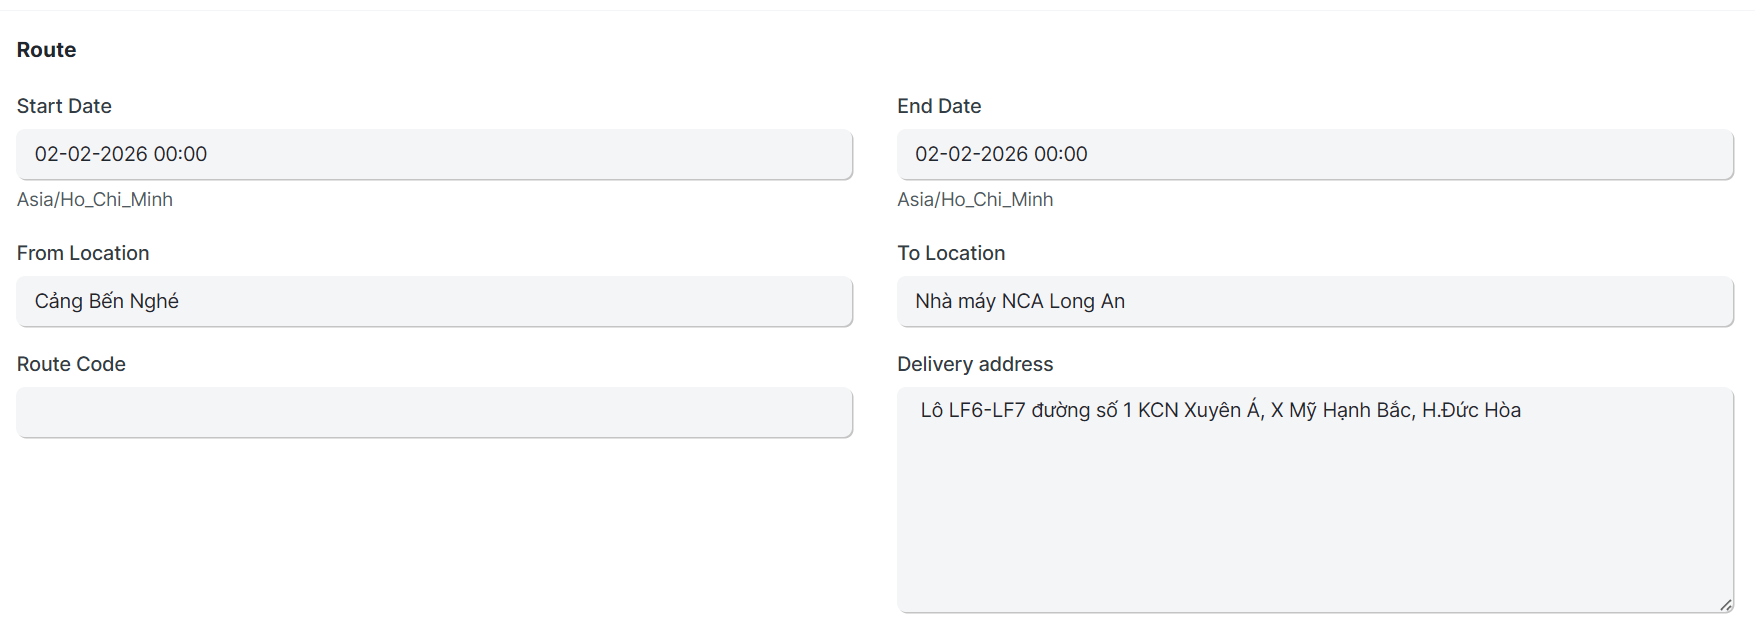Click the 00:00 time in End Date
Screen dimensions: 1755x630
tap(1060, 154)
